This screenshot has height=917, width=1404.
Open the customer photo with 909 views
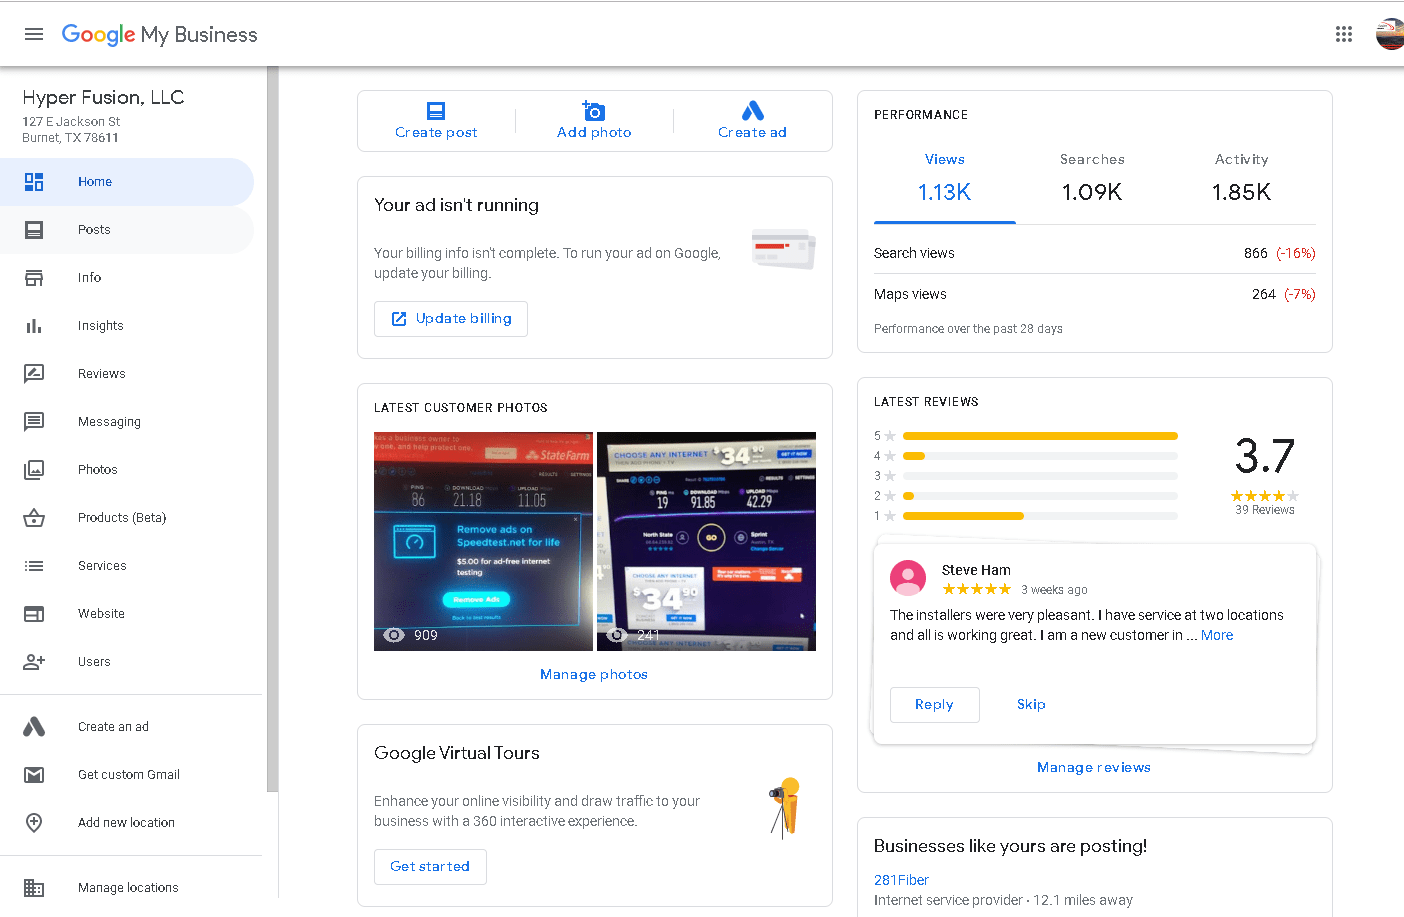point(483,542)
